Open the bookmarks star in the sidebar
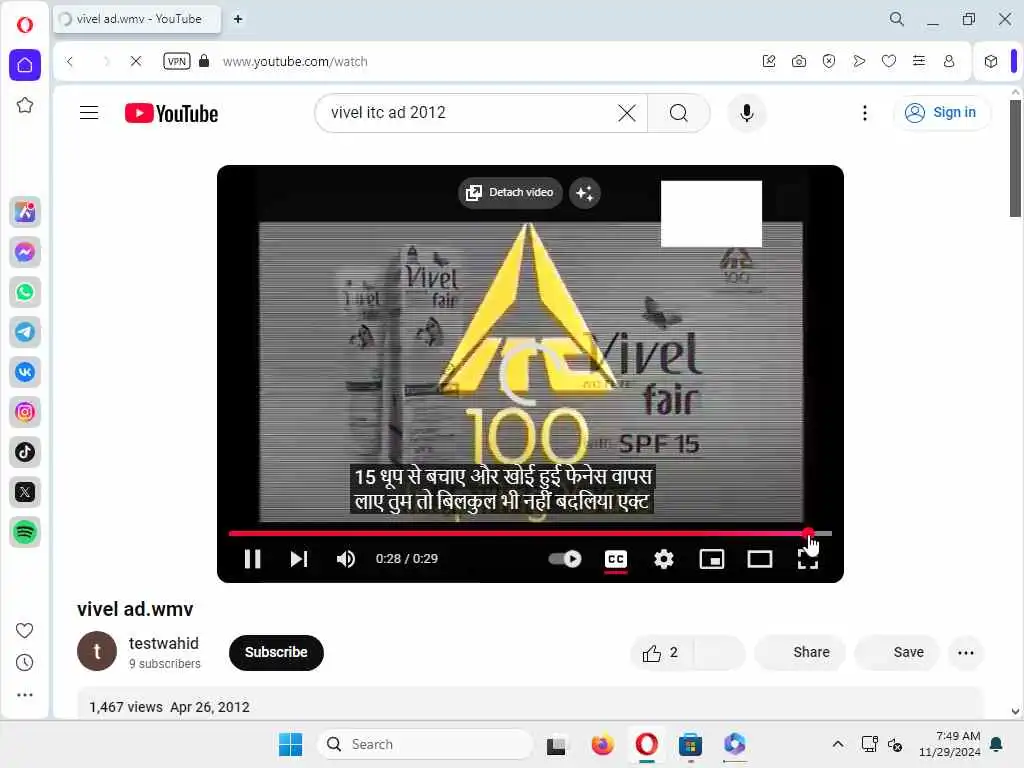Image resolution: width=1024 pixels, height=768 pixels. pos(25,105)
